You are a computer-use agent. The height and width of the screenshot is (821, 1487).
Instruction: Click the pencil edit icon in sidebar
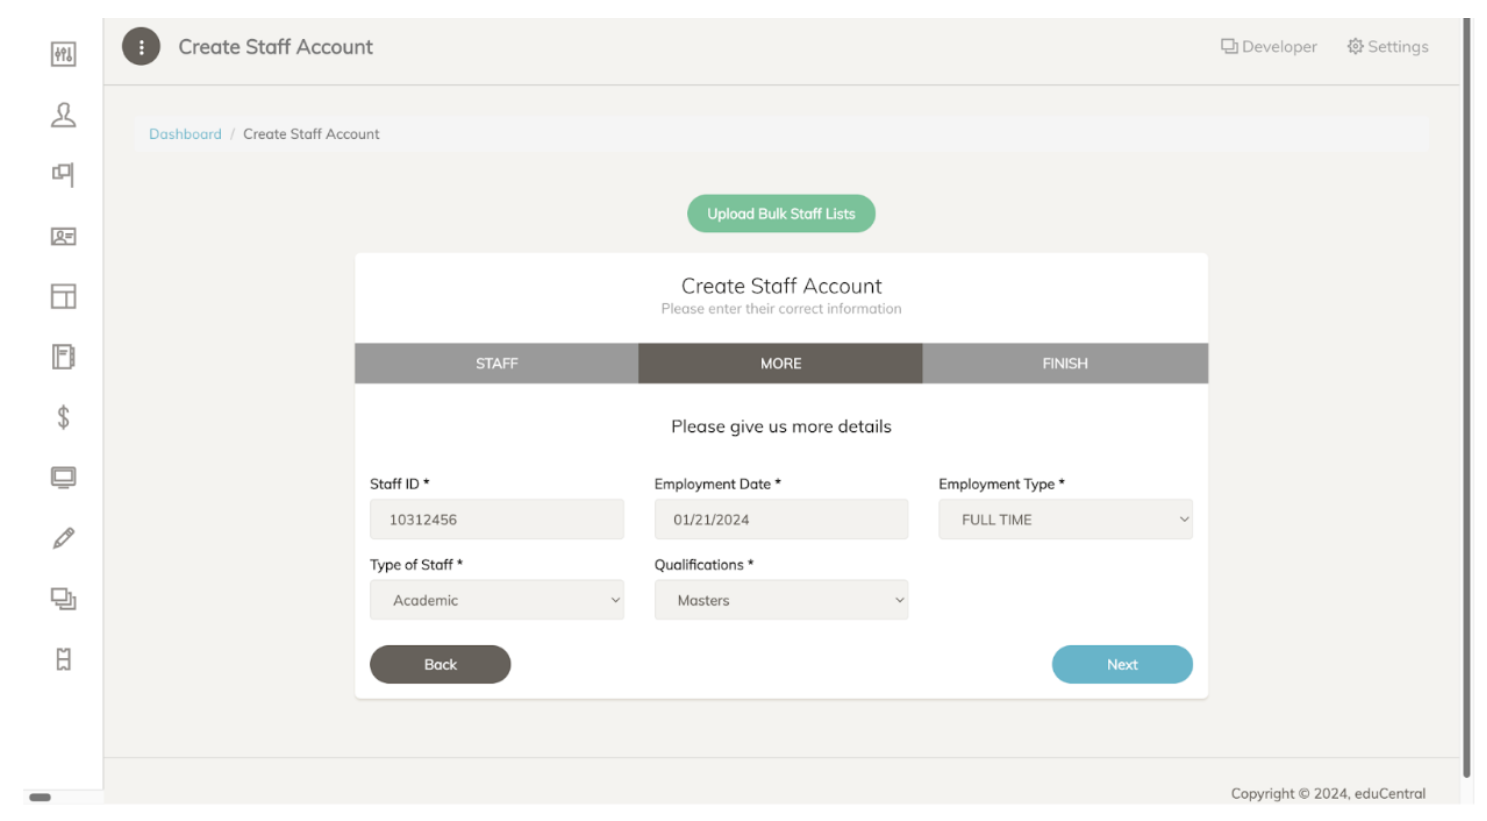63,538
